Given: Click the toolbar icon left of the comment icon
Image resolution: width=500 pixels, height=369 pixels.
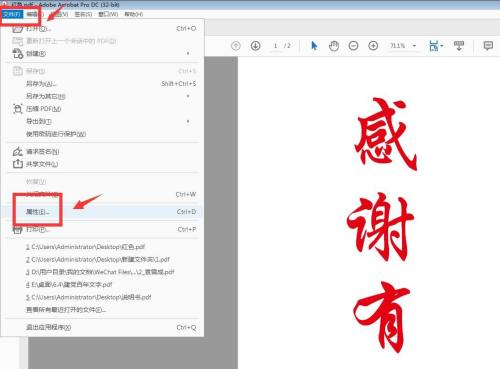Looking at the screenshot, I should (x=459, y=46).
